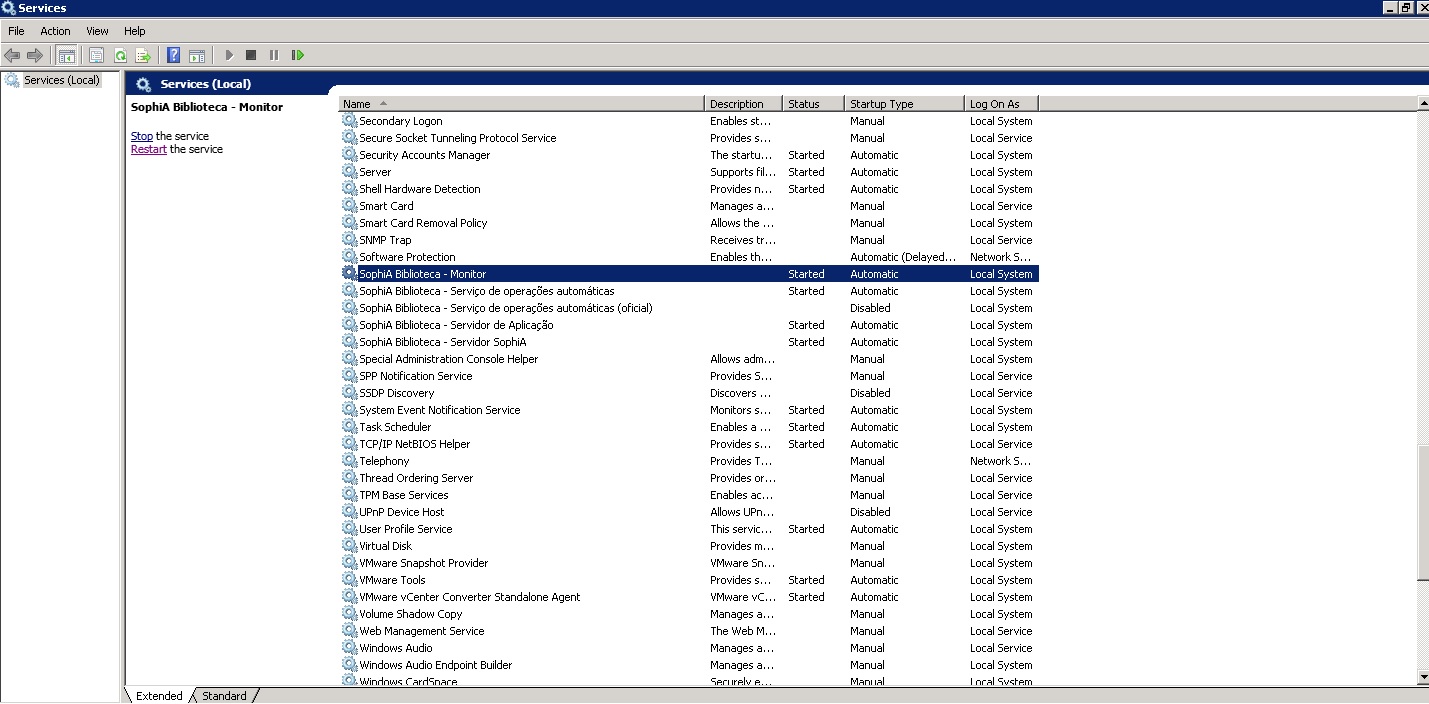Switch to the Extended tab
1429x704 pixels.
pos(159,696)
